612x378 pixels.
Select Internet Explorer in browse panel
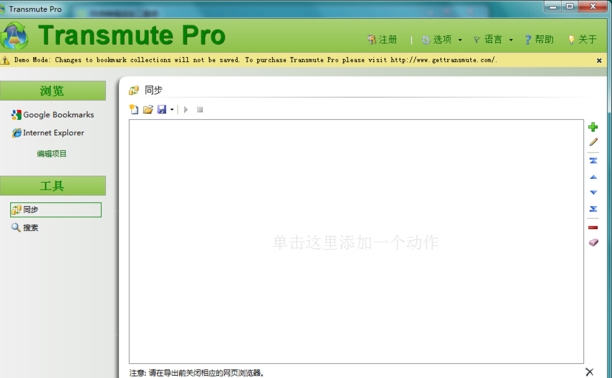pyautogui.click(x=48, y=133)
